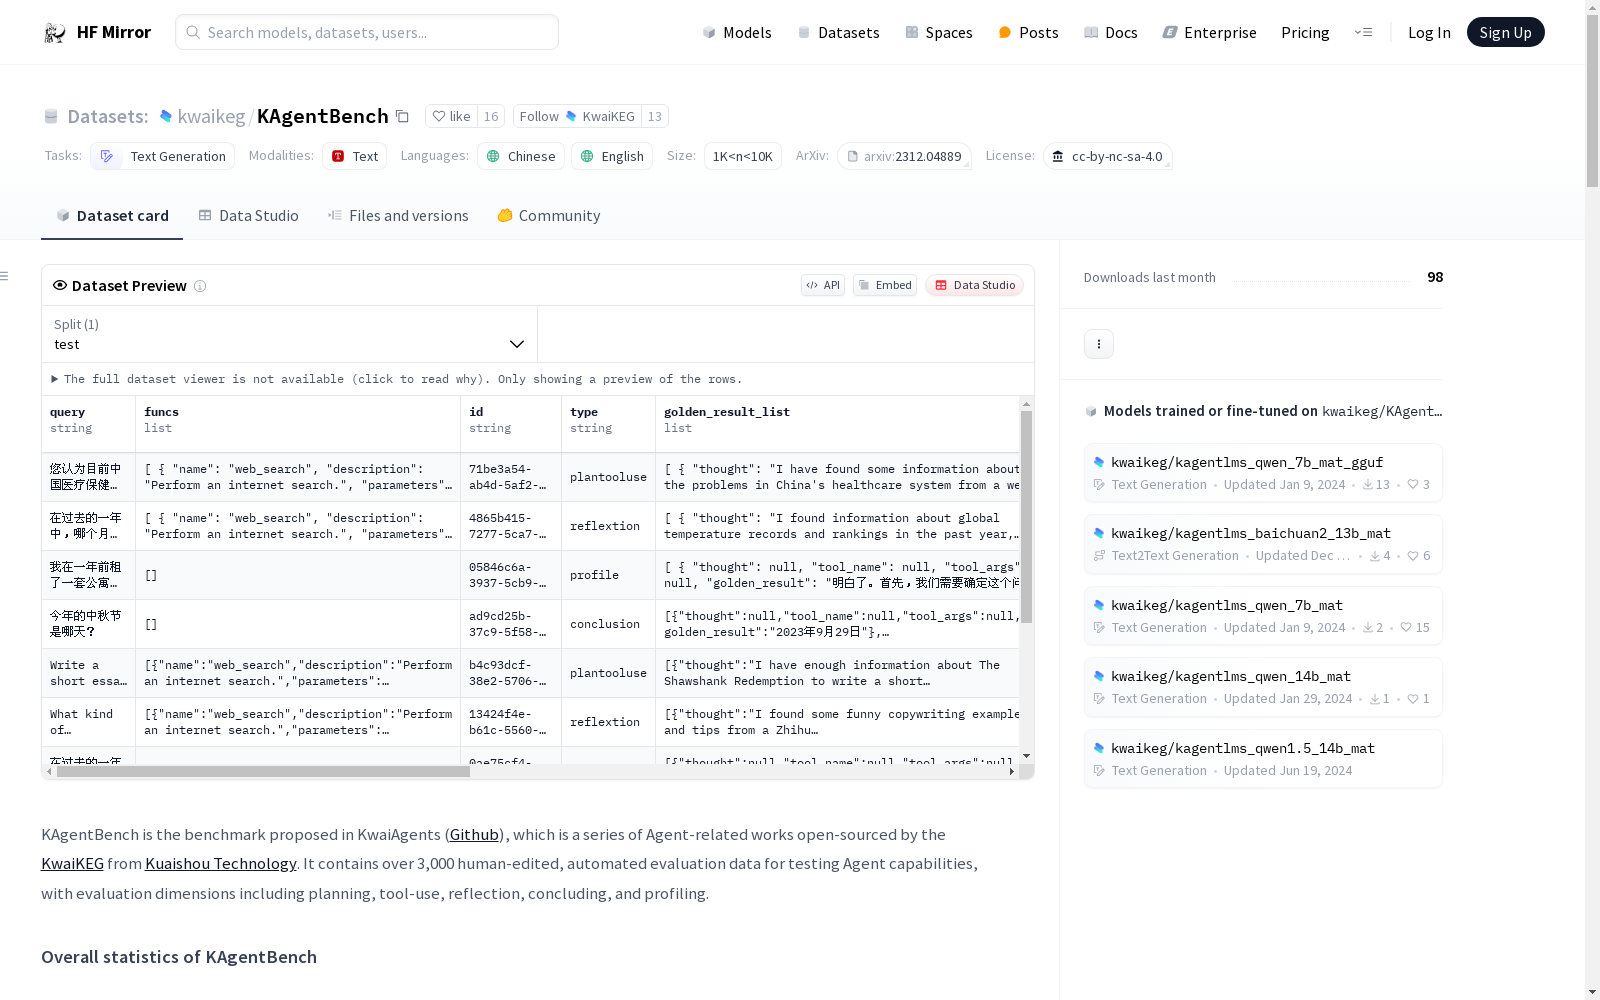Click the like count 16

coord(491,116)
